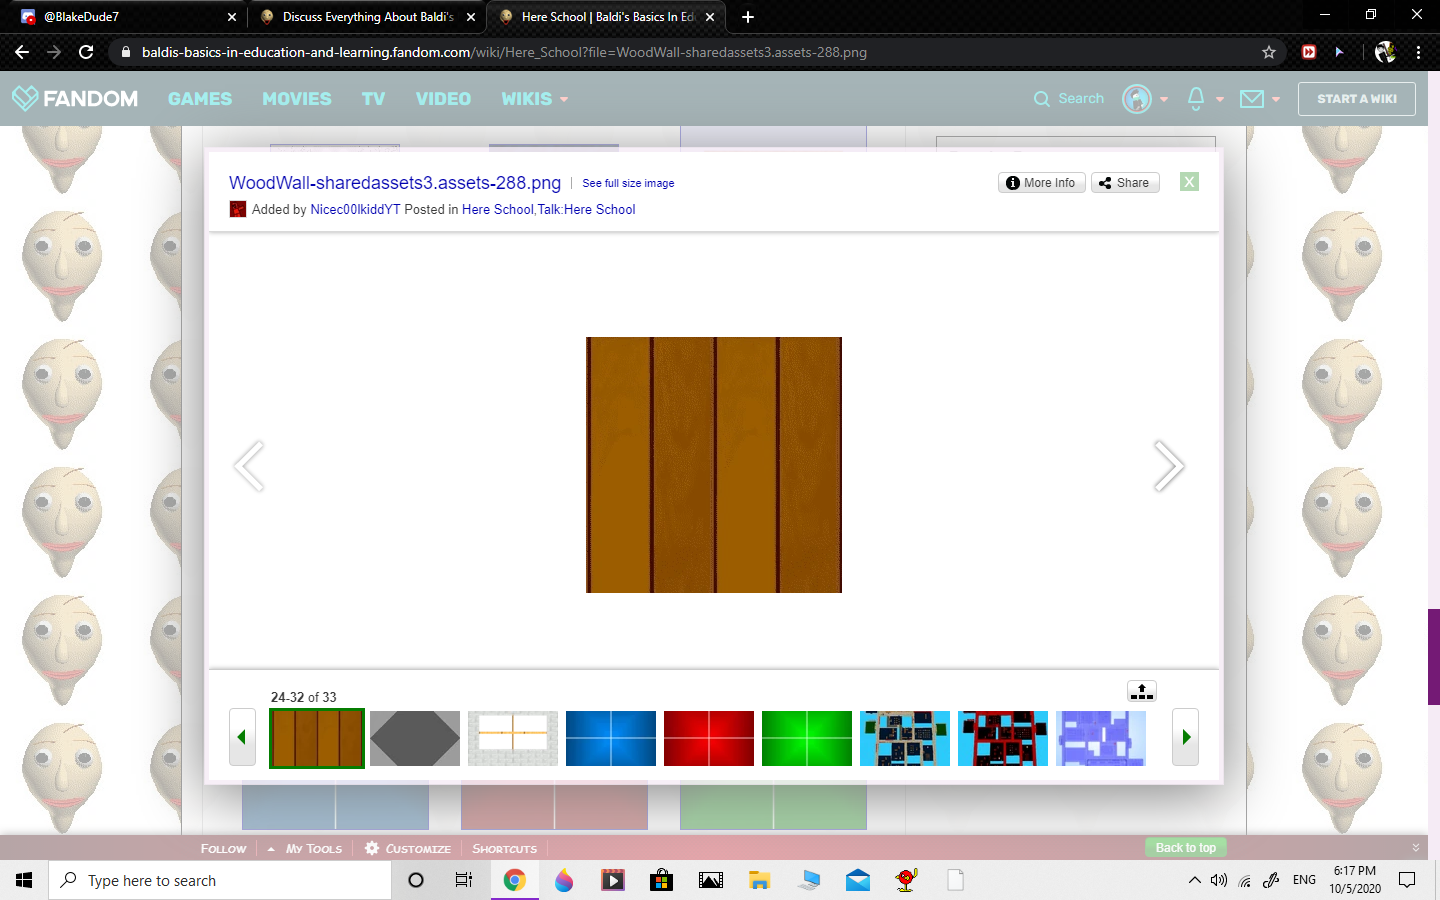Click the pin carousel icon
The image size is (1440, 900).
pos(1142,691)
